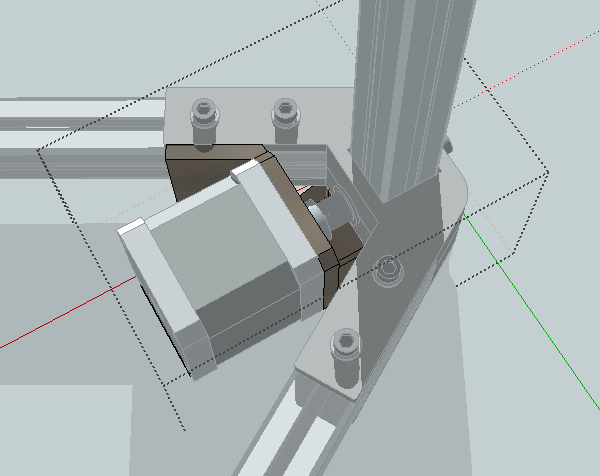
Task: Click the right screw on top bracket
Action: tap(286, 121)
